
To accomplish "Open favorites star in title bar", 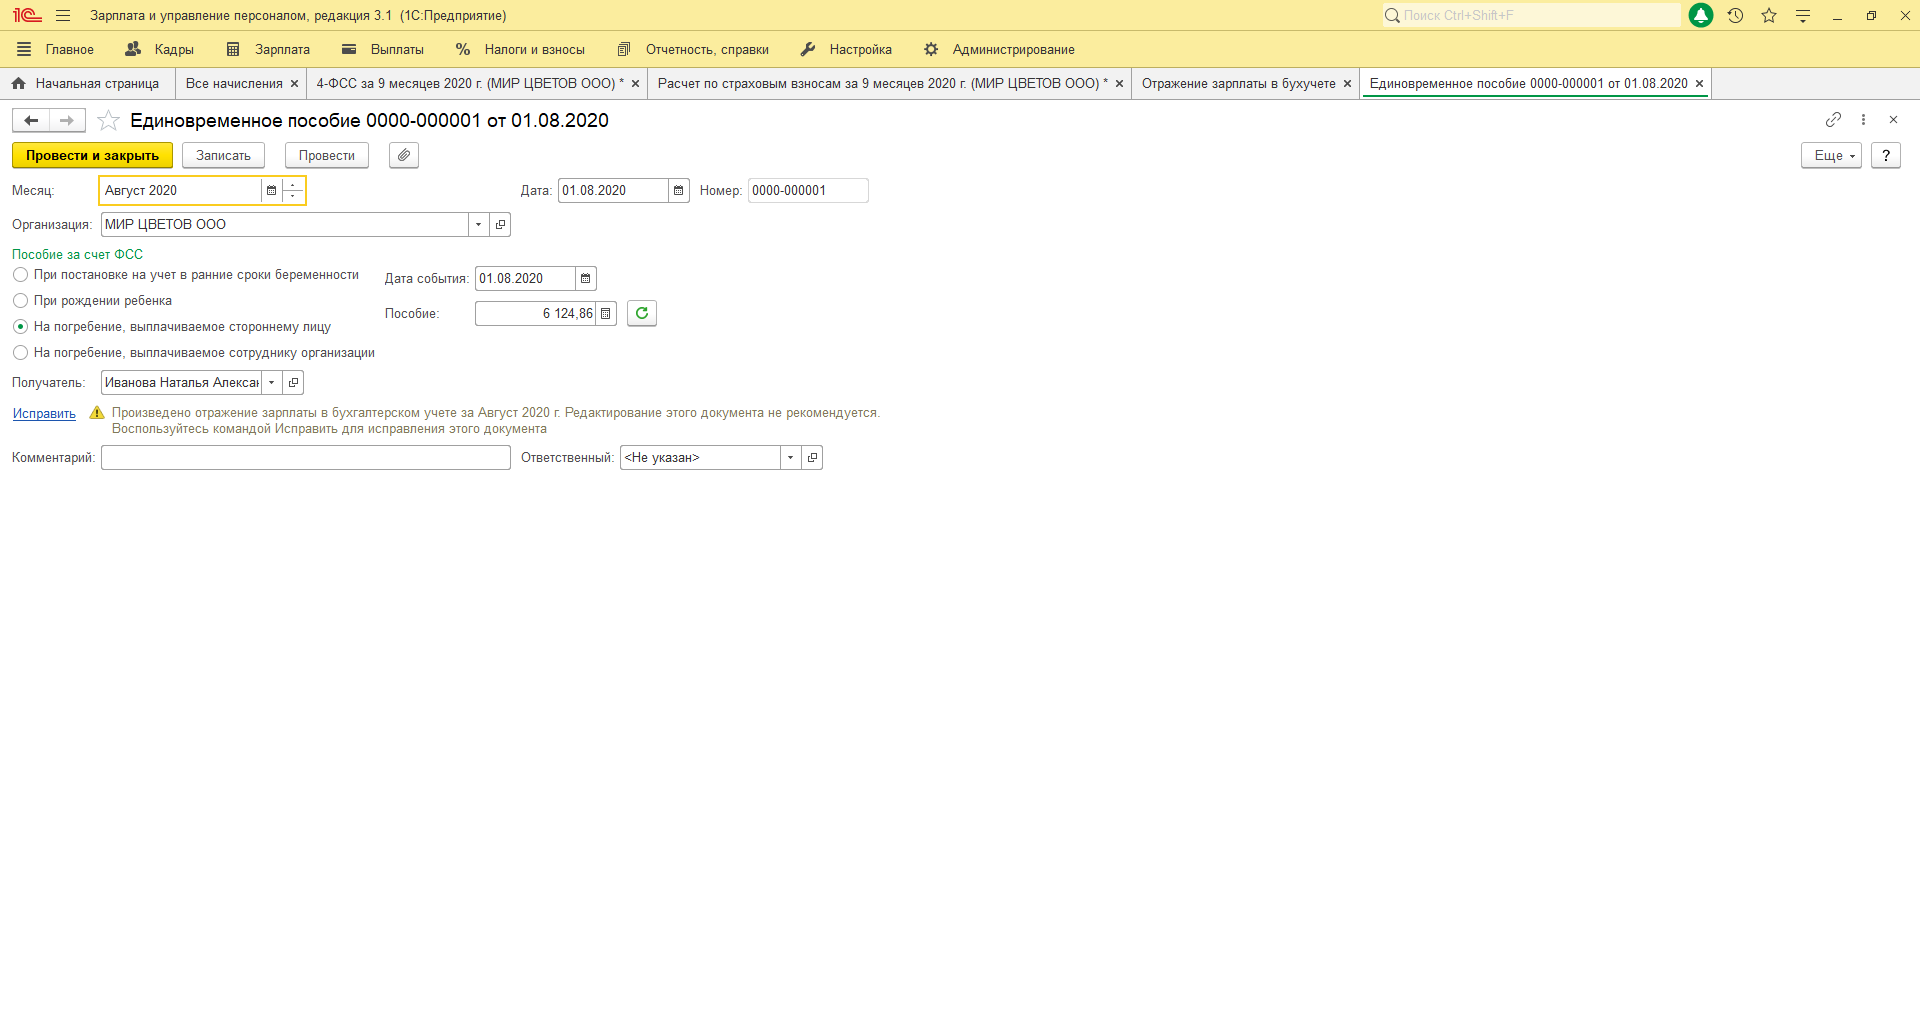I will [1769, 16].
